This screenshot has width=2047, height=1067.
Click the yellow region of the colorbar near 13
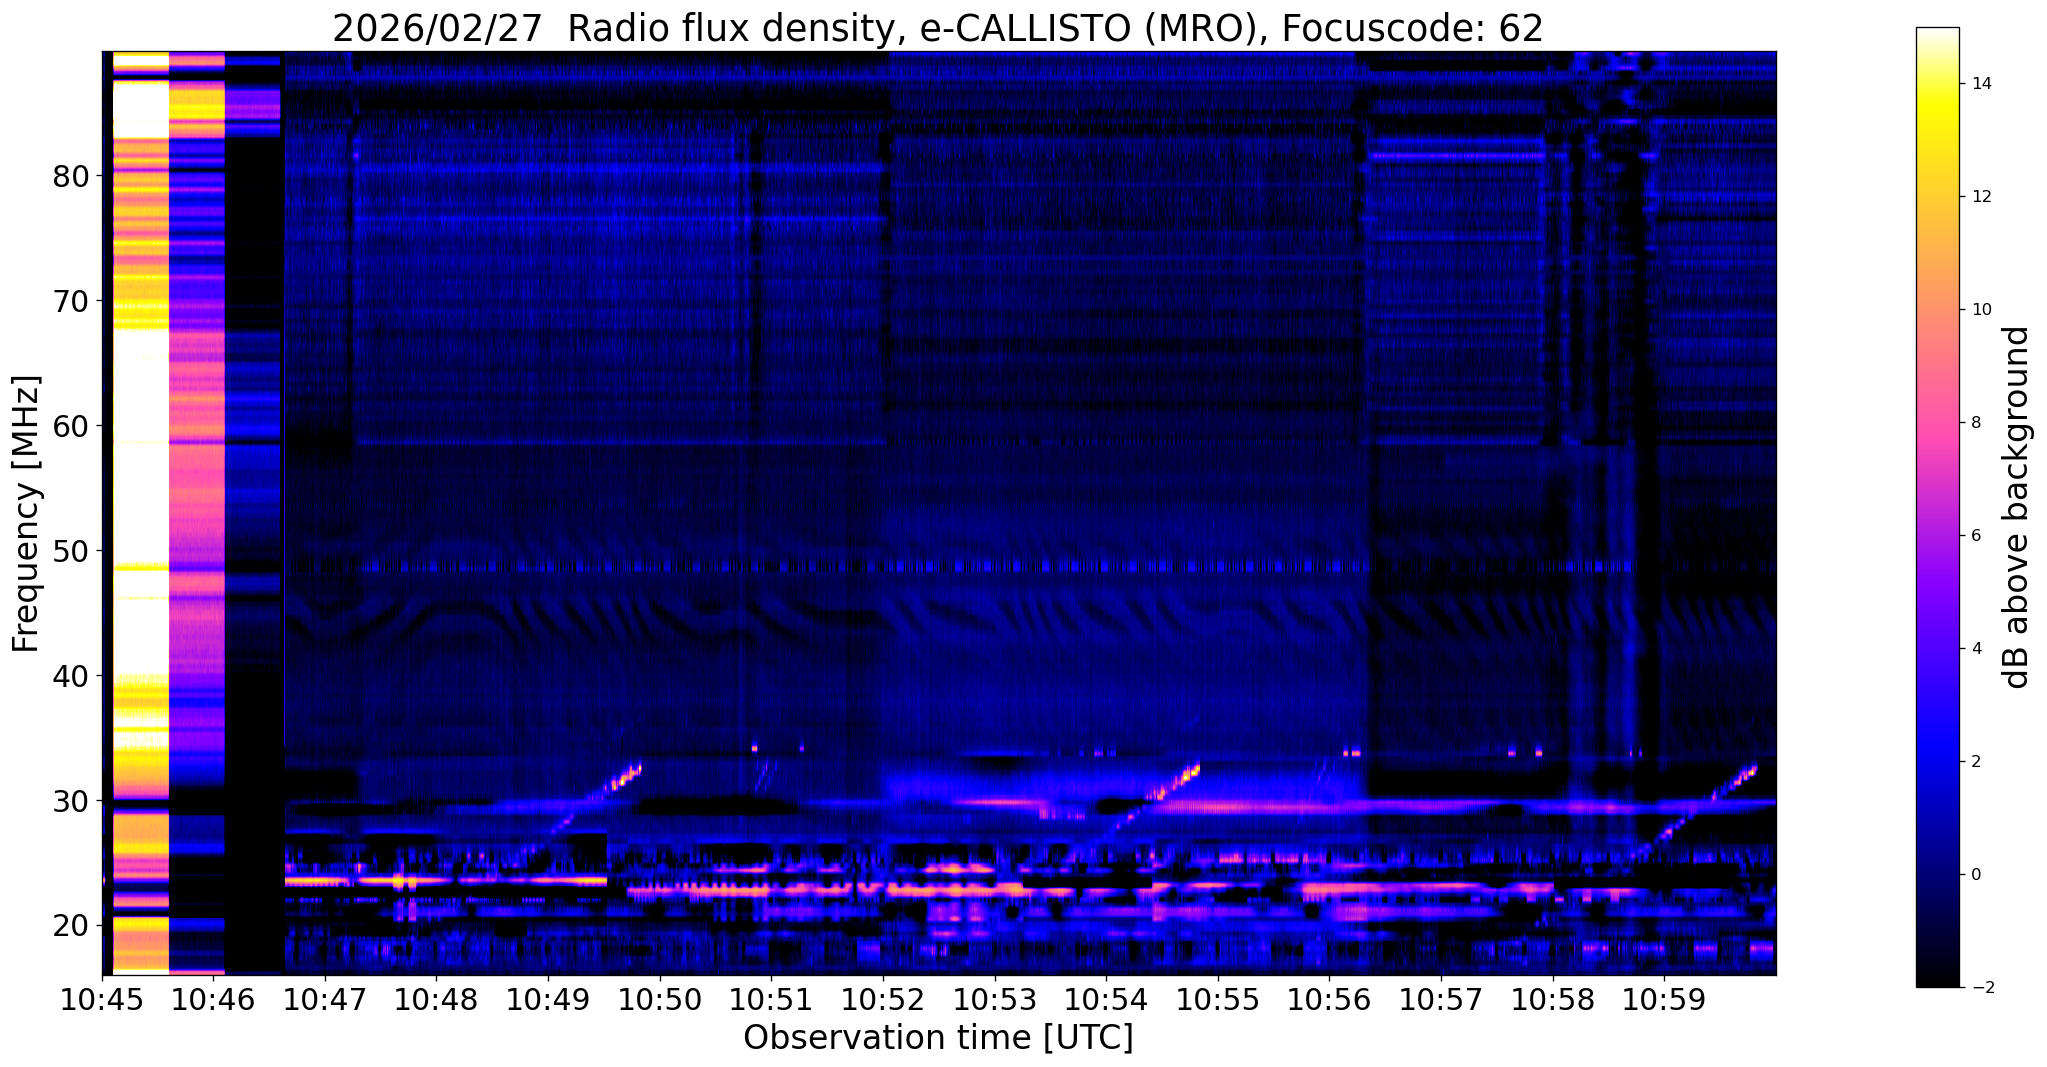click(x=1937, y=140)
